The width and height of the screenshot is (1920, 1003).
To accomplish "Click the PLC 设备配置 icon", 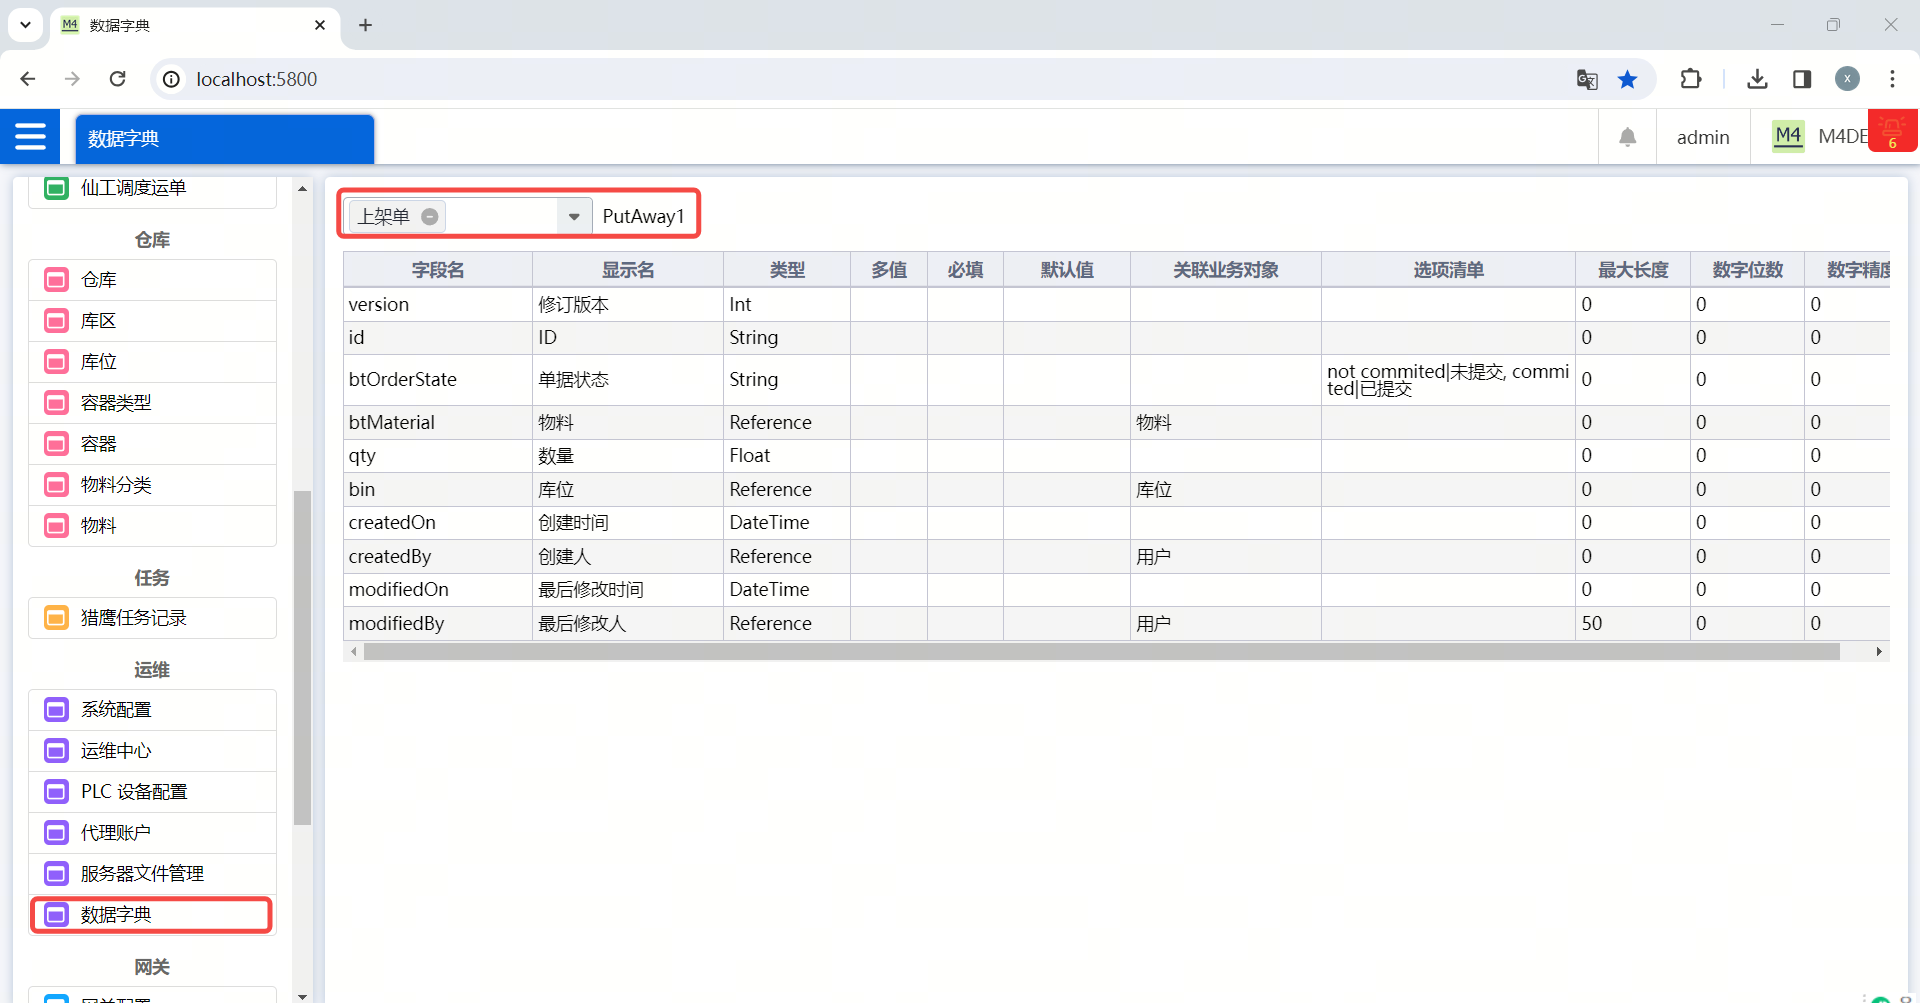I will point(57,792).
